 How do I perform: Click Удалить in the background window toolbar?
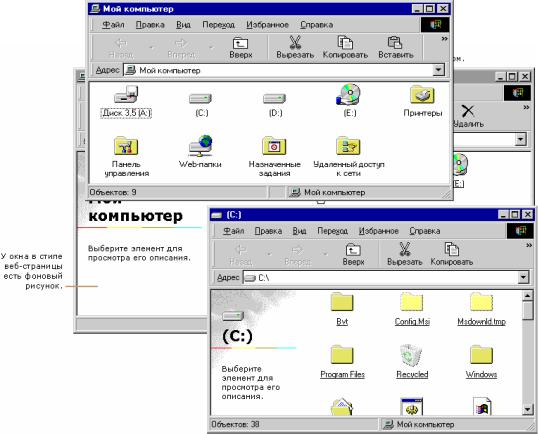tap(468, 117)
